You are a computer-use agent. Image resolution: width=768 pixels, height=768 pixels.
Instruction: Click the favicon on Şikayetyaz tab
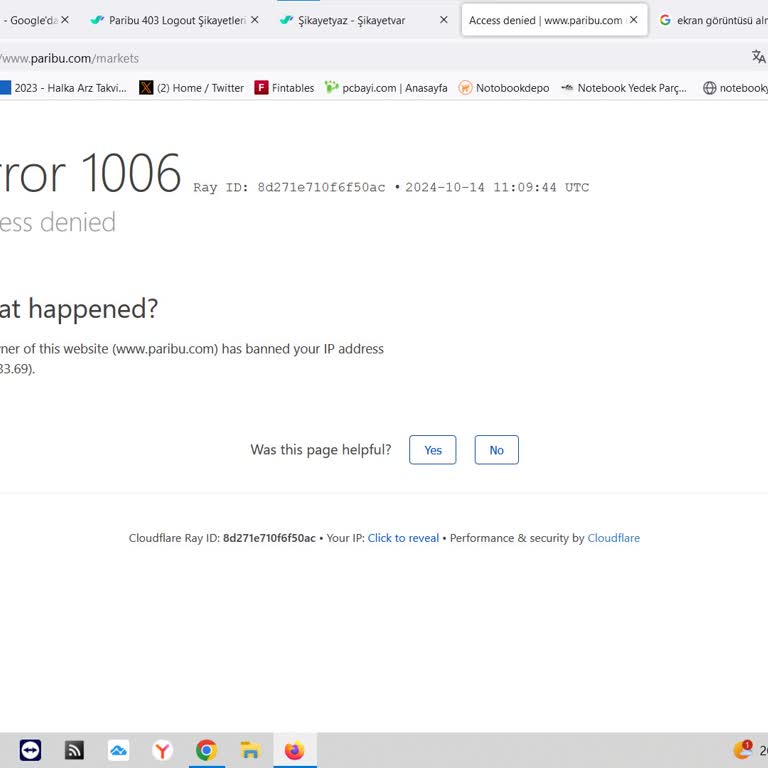287,20
